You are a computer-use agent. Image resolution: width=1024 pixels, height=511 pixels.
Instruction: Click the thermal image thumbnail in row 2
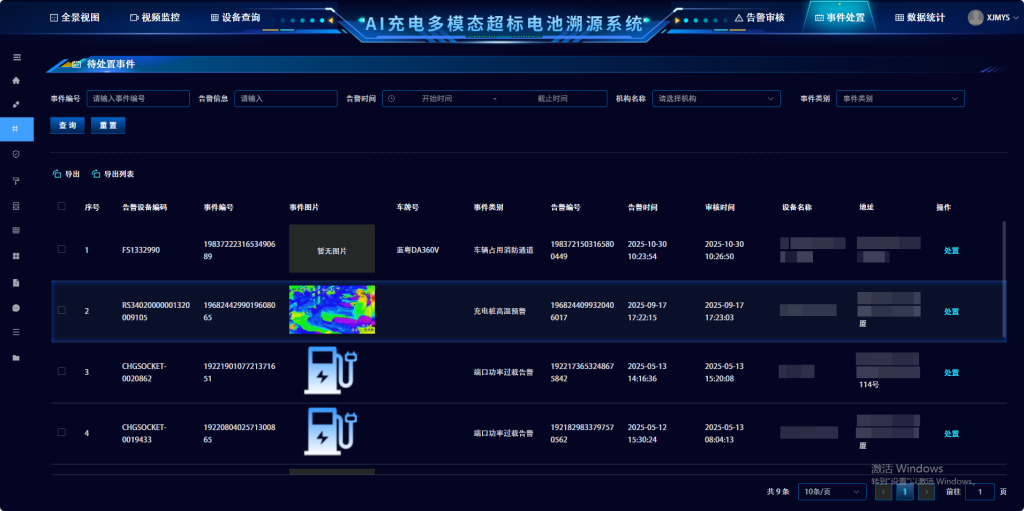pyautogui.click(x=331, y=310)
